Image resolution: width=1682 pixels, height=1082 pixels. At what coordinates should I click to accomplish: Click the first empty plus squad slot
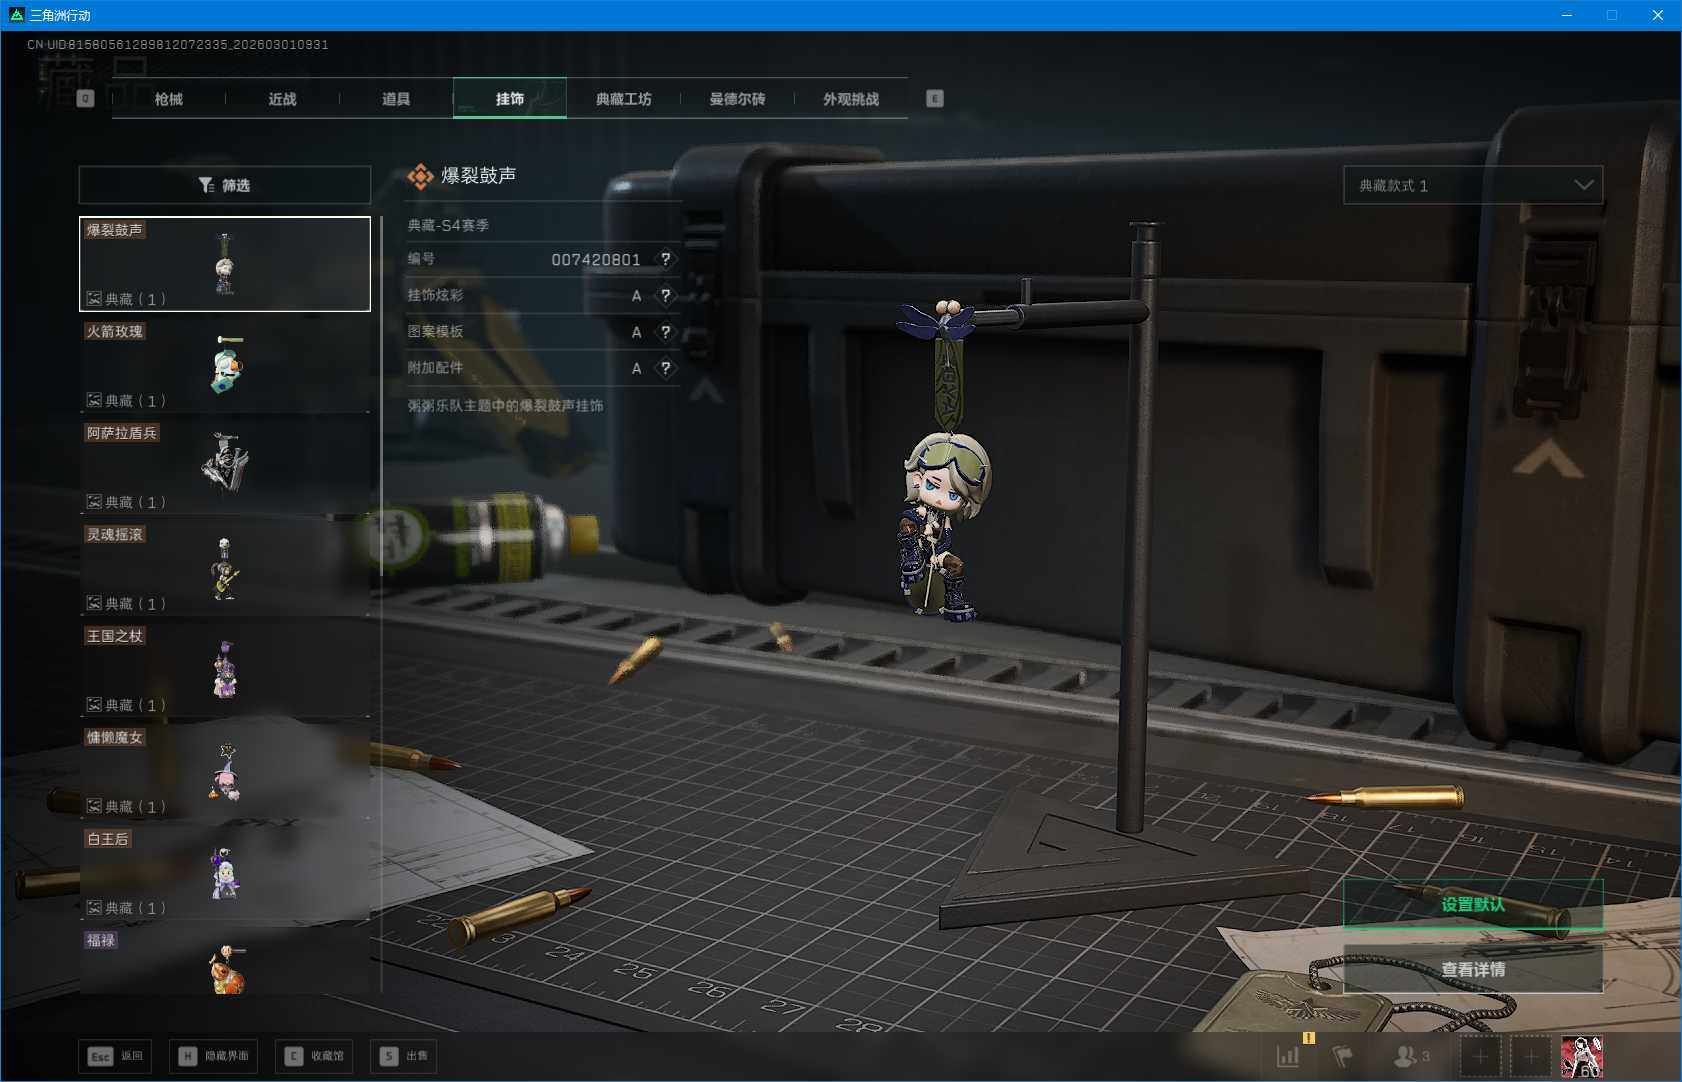(x=1480, y=1056)
